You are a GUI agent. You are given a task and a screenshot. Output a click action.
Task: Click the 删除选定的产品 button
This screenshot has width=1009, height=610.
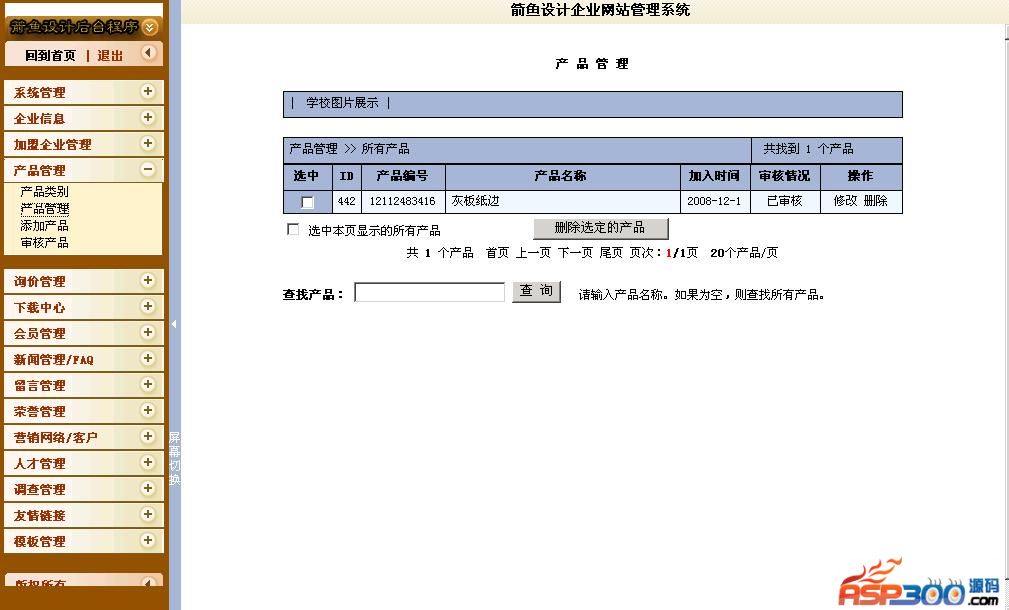pyautogui.click(x=601, y=228)
